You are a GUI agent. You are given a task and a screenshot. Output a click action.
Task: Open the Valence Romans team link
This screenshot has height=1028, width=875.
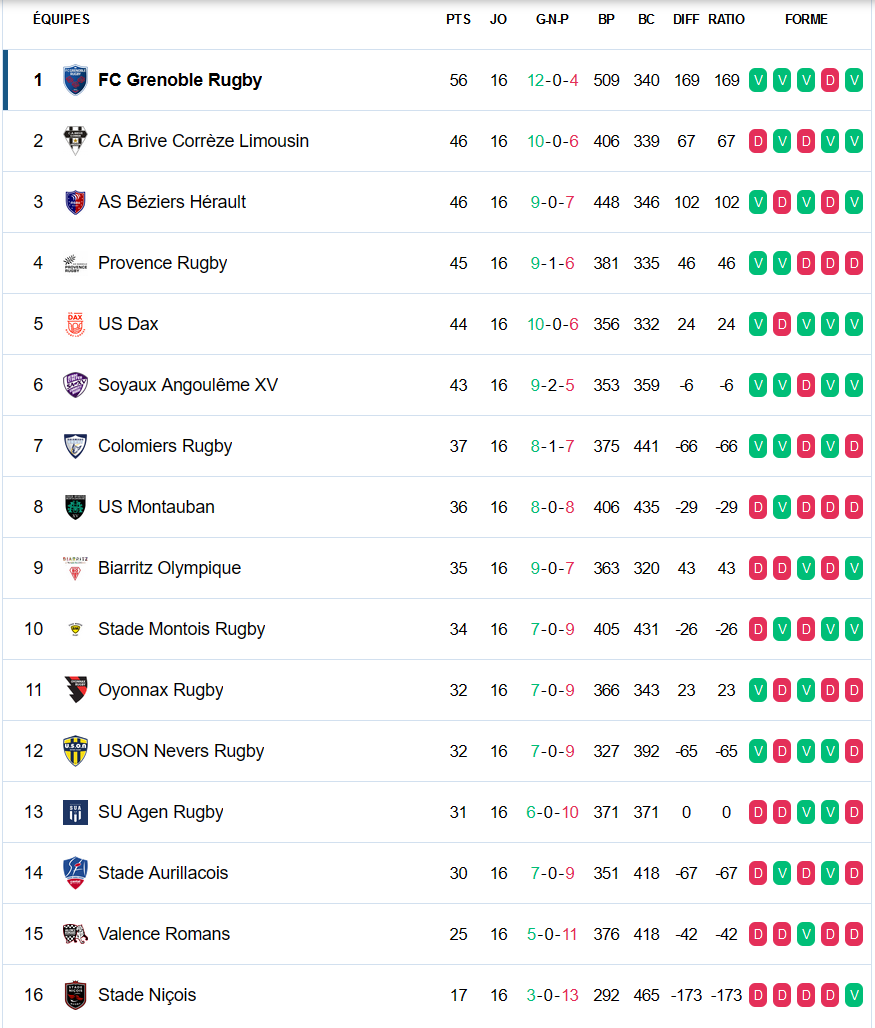(164, 934)
